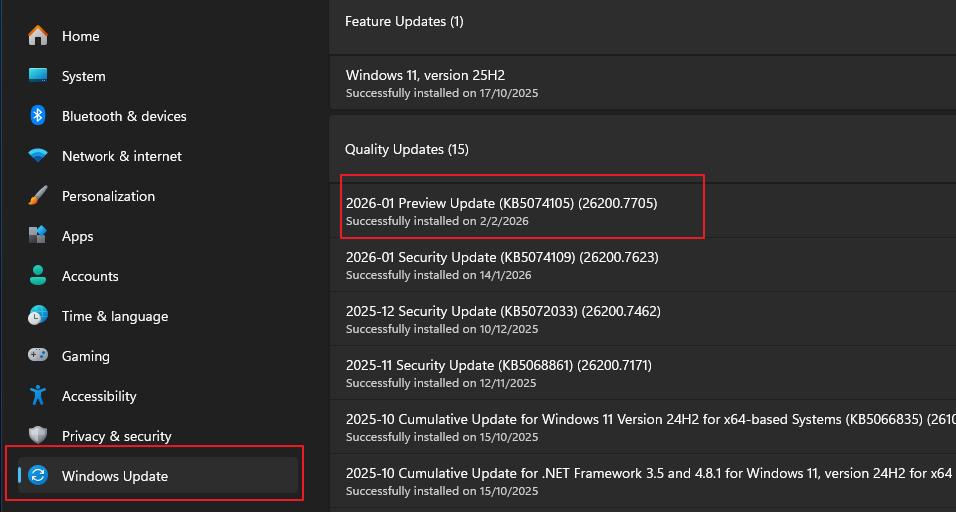Click the Network wifi icon
Screen dimensions: 956x512
pos(38,156)
